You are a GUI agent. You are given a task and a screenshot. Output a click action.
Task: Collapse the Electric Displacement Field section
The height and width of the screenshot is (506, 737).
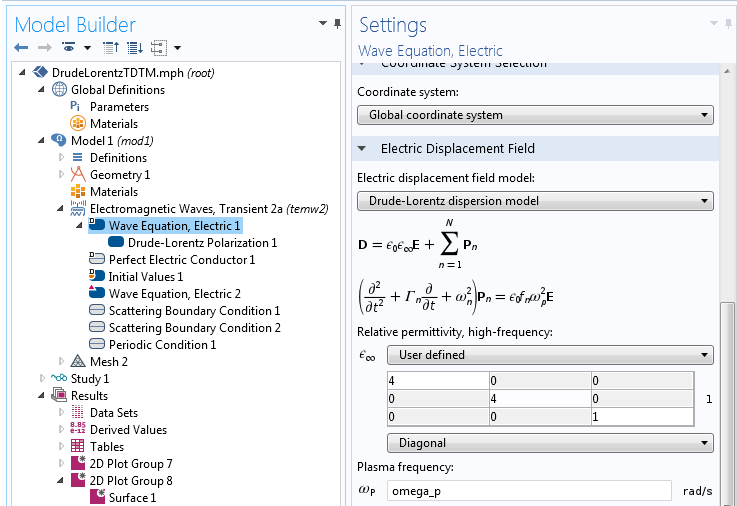362,149
